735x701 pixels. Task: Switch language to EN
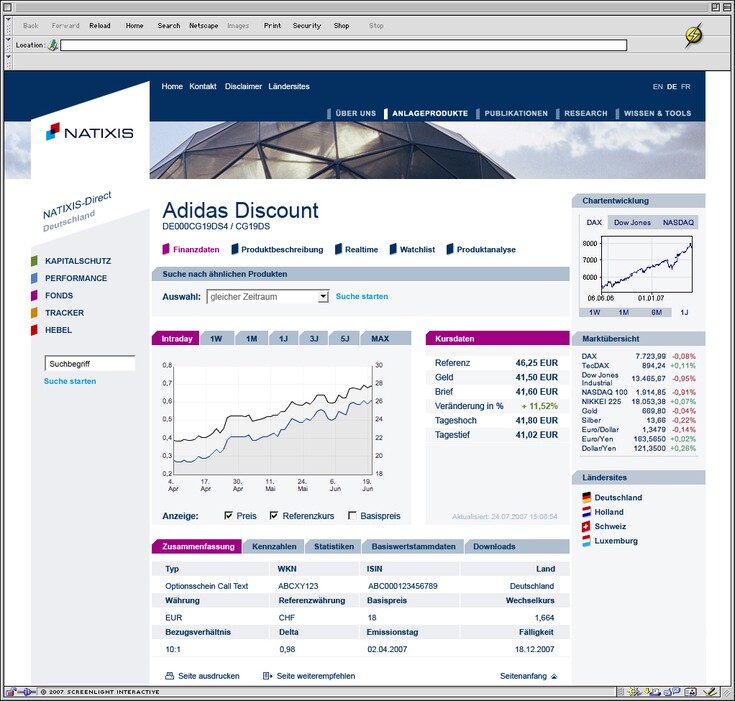[x=658, y=87]
